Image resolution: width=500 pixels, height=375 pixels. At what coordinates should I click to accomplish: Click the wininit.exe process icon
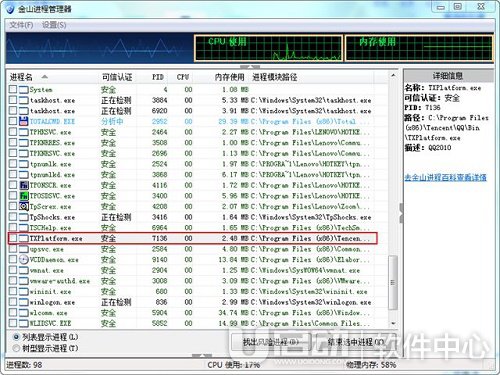24,291
